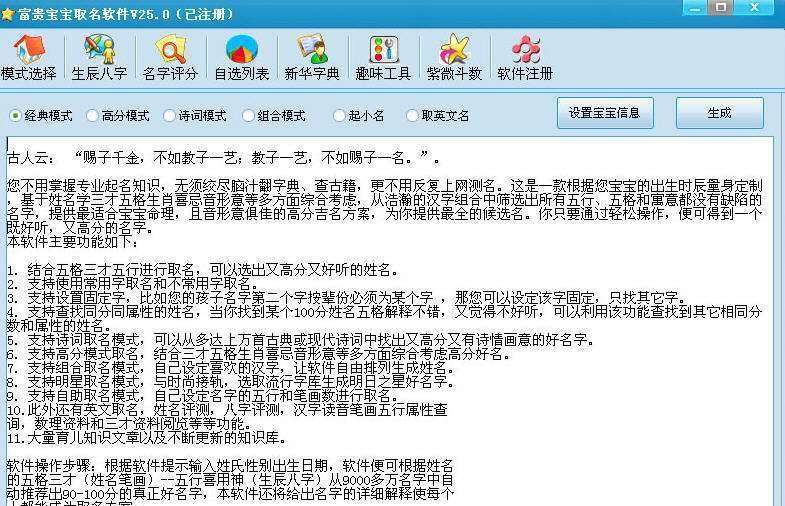Maximize the naming software window
The height and width of the screenshot is (506, 785).
(x=720, y=8)
